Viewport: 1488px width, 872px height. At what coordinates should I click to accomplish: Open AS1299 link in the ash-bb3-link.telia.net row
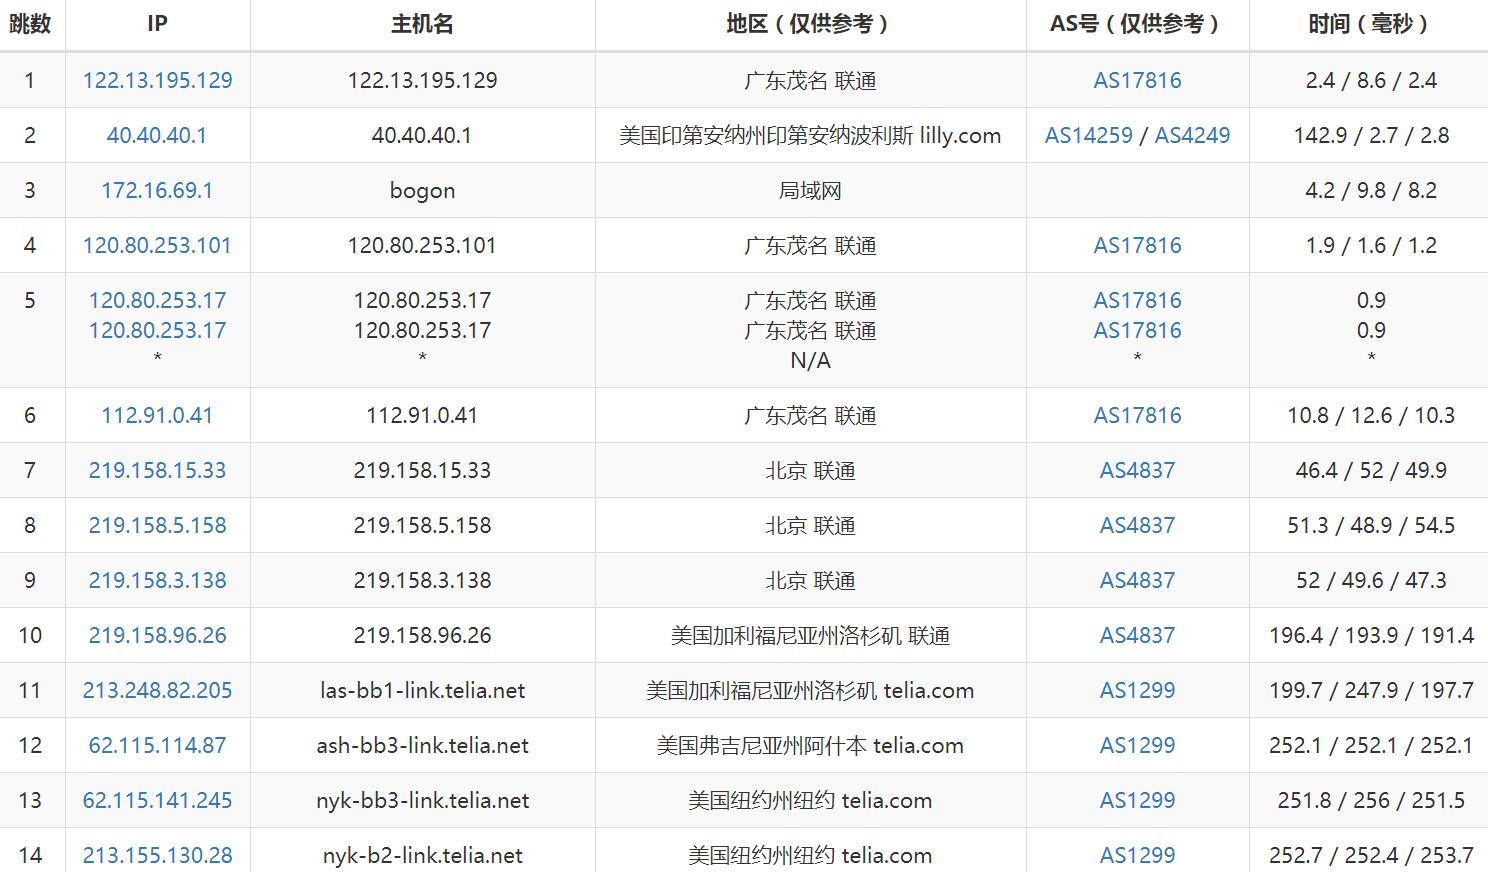tap(1137, 745)
